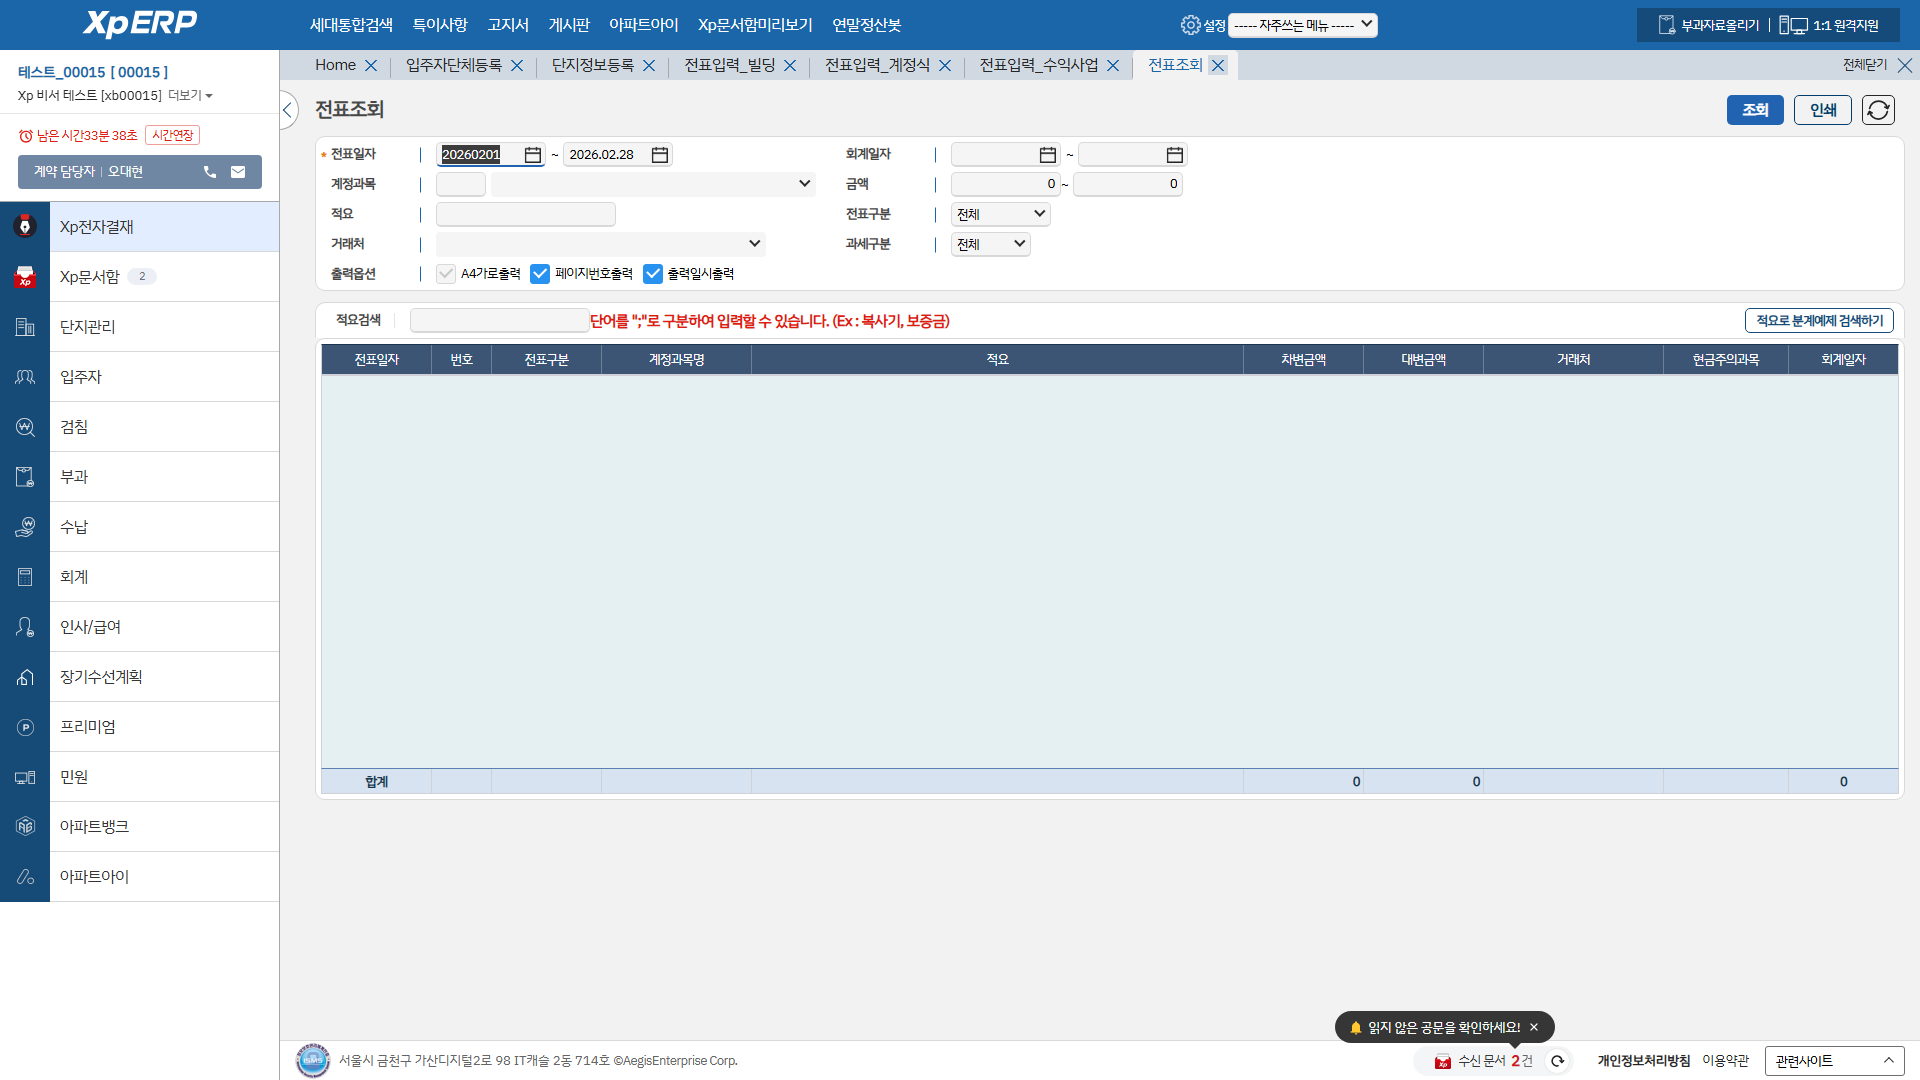Uncheck the 출력일시출력 checkbox
1920x1080 pixels.
[x=653, y=274]
